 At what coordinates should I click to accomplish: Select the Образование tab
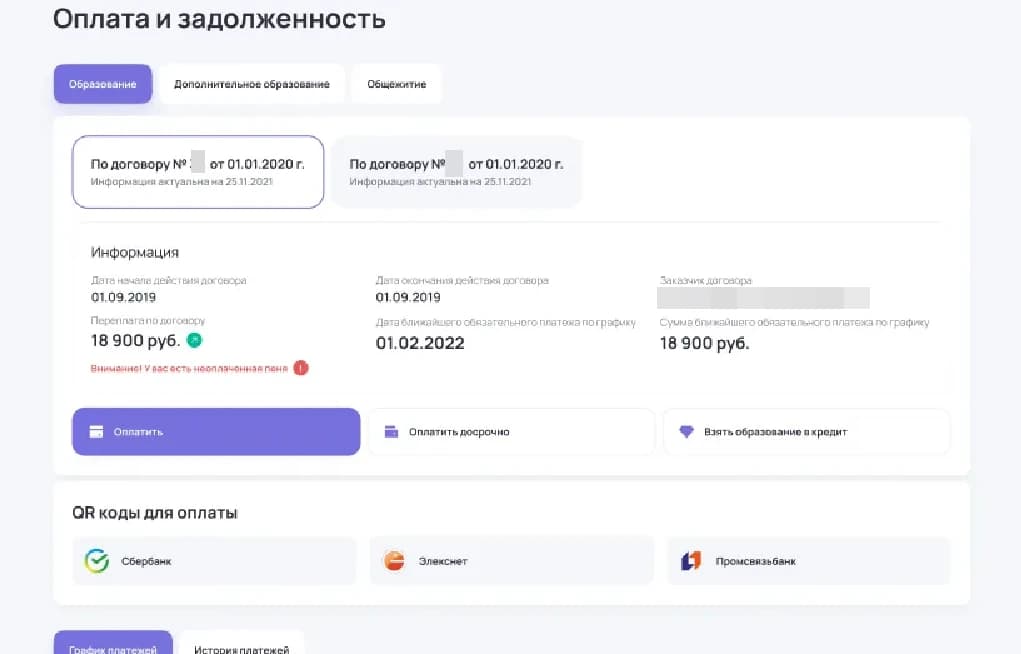coord(102,84)
